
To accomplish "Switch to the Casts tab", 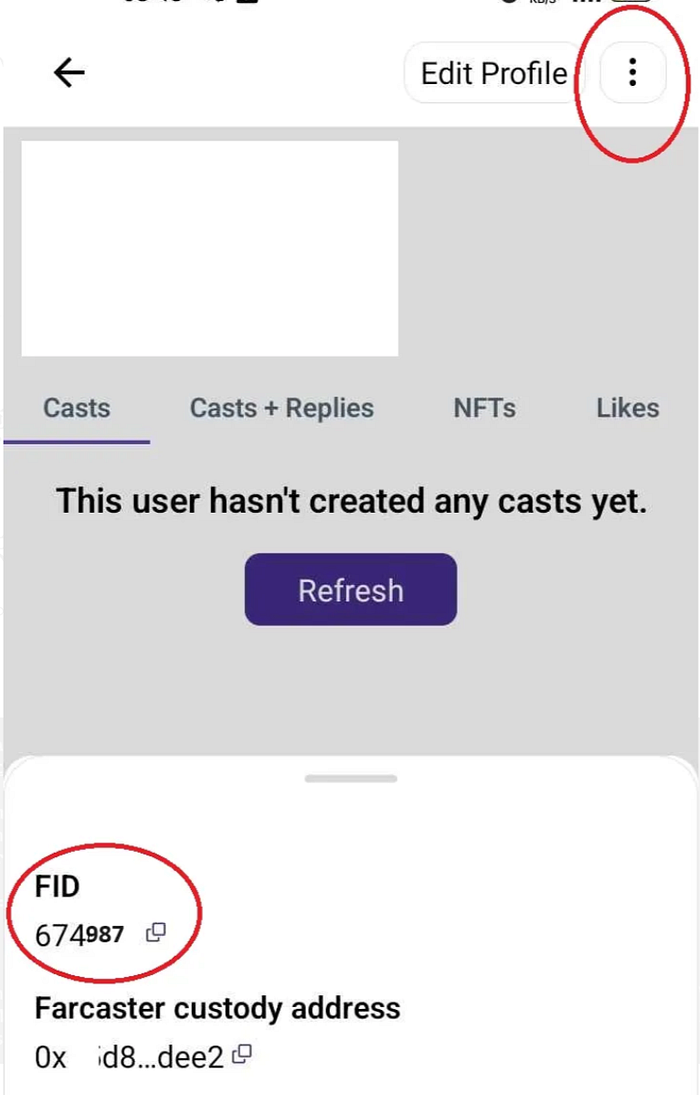I will click(x=77, y=408).
